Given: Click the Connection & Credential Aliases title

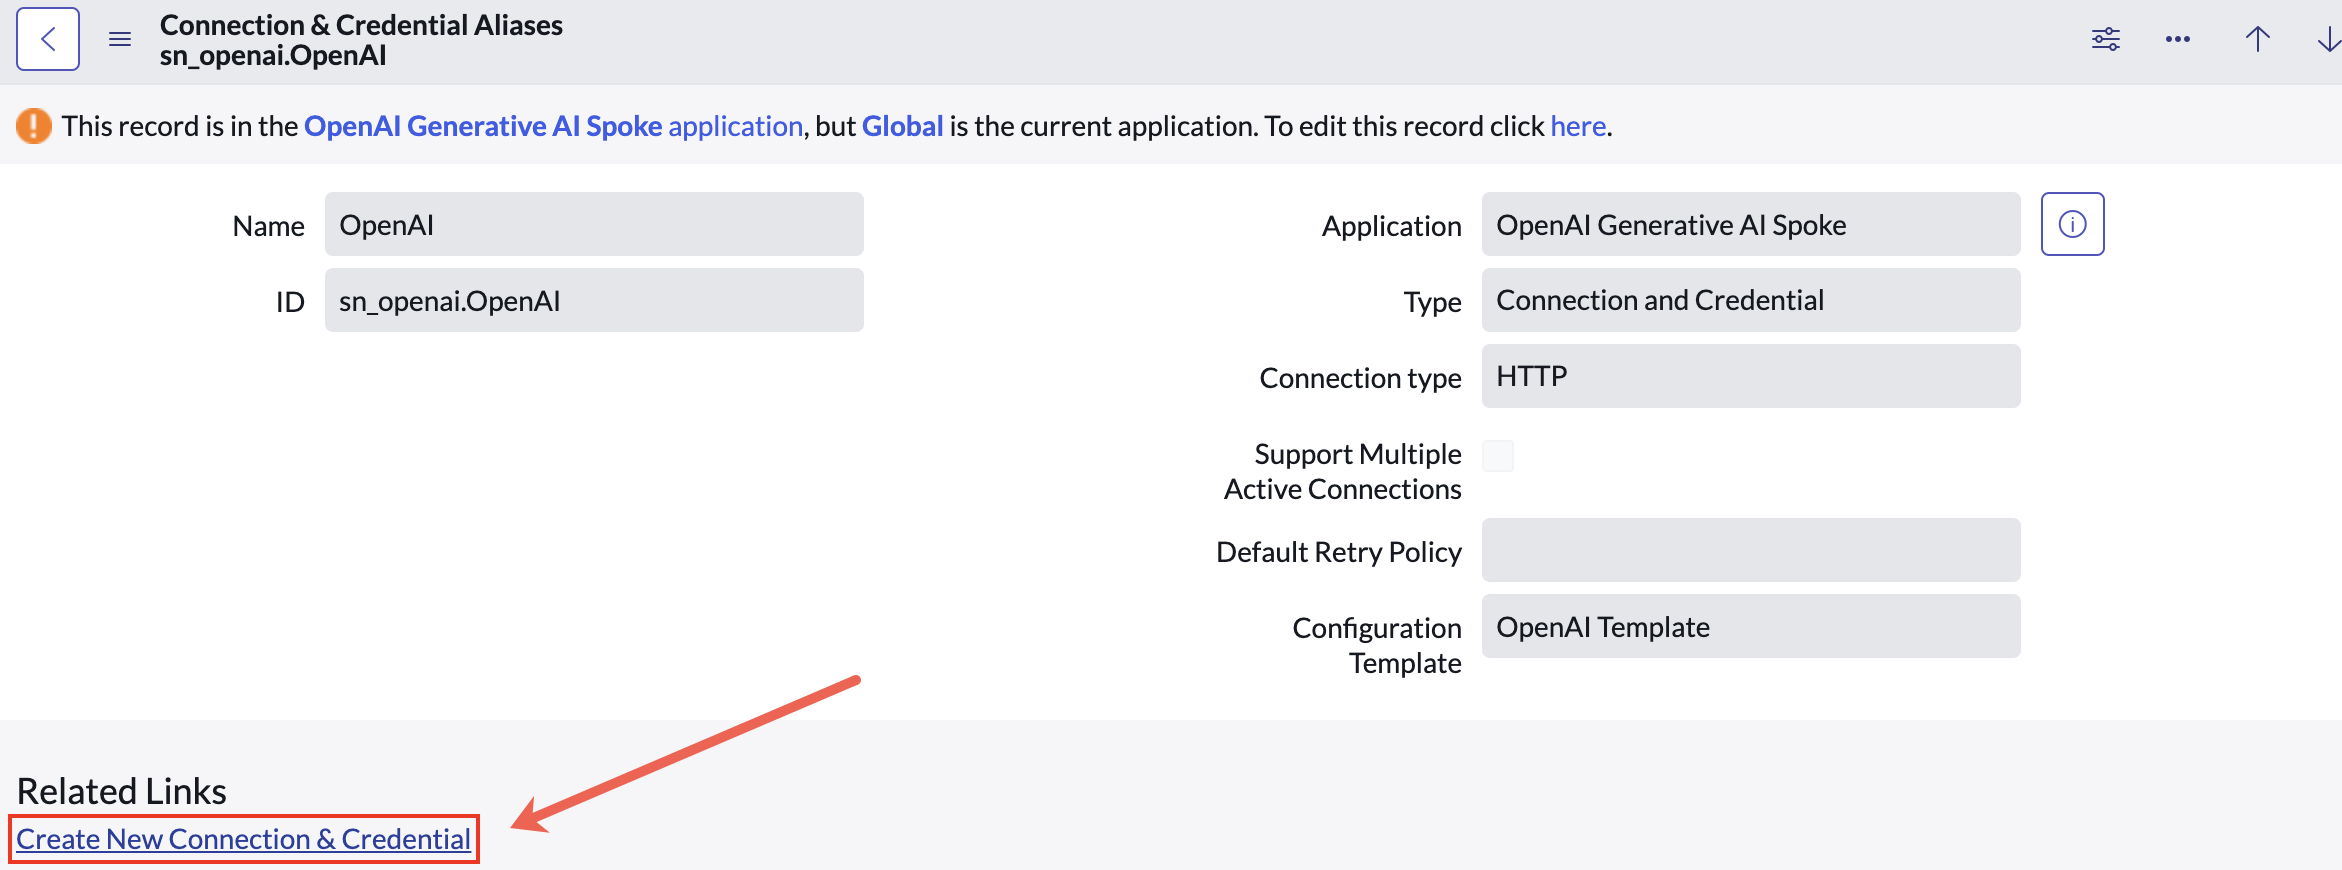Looking at the screenshot, I should pos(361,25).
